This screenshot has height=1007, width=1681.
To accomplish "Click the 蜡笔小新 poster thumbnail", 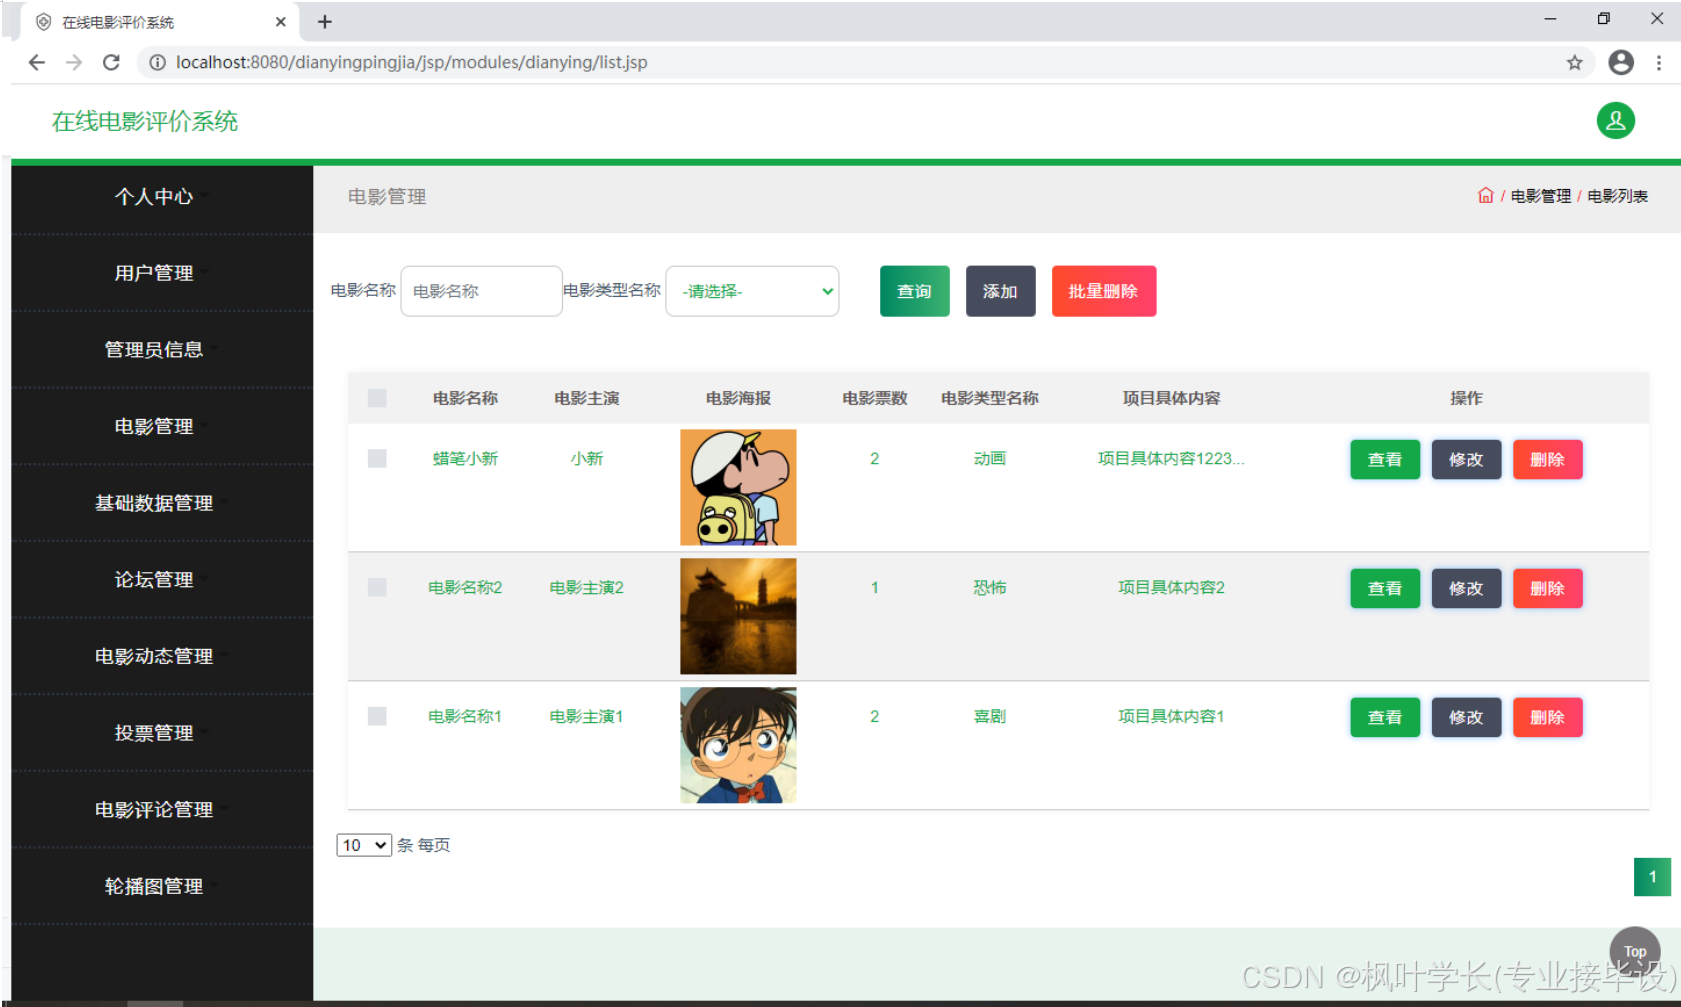I will point(738,487).
